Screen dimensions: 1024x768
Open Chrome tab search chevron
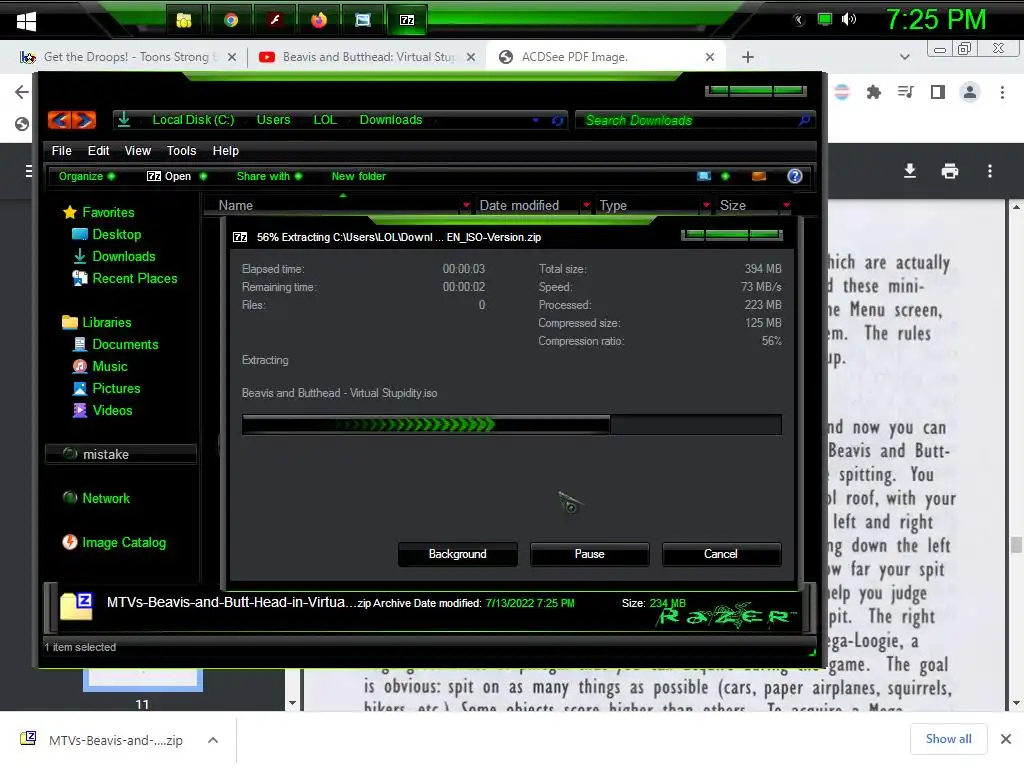pyautogui.click(x=904, y=57)
